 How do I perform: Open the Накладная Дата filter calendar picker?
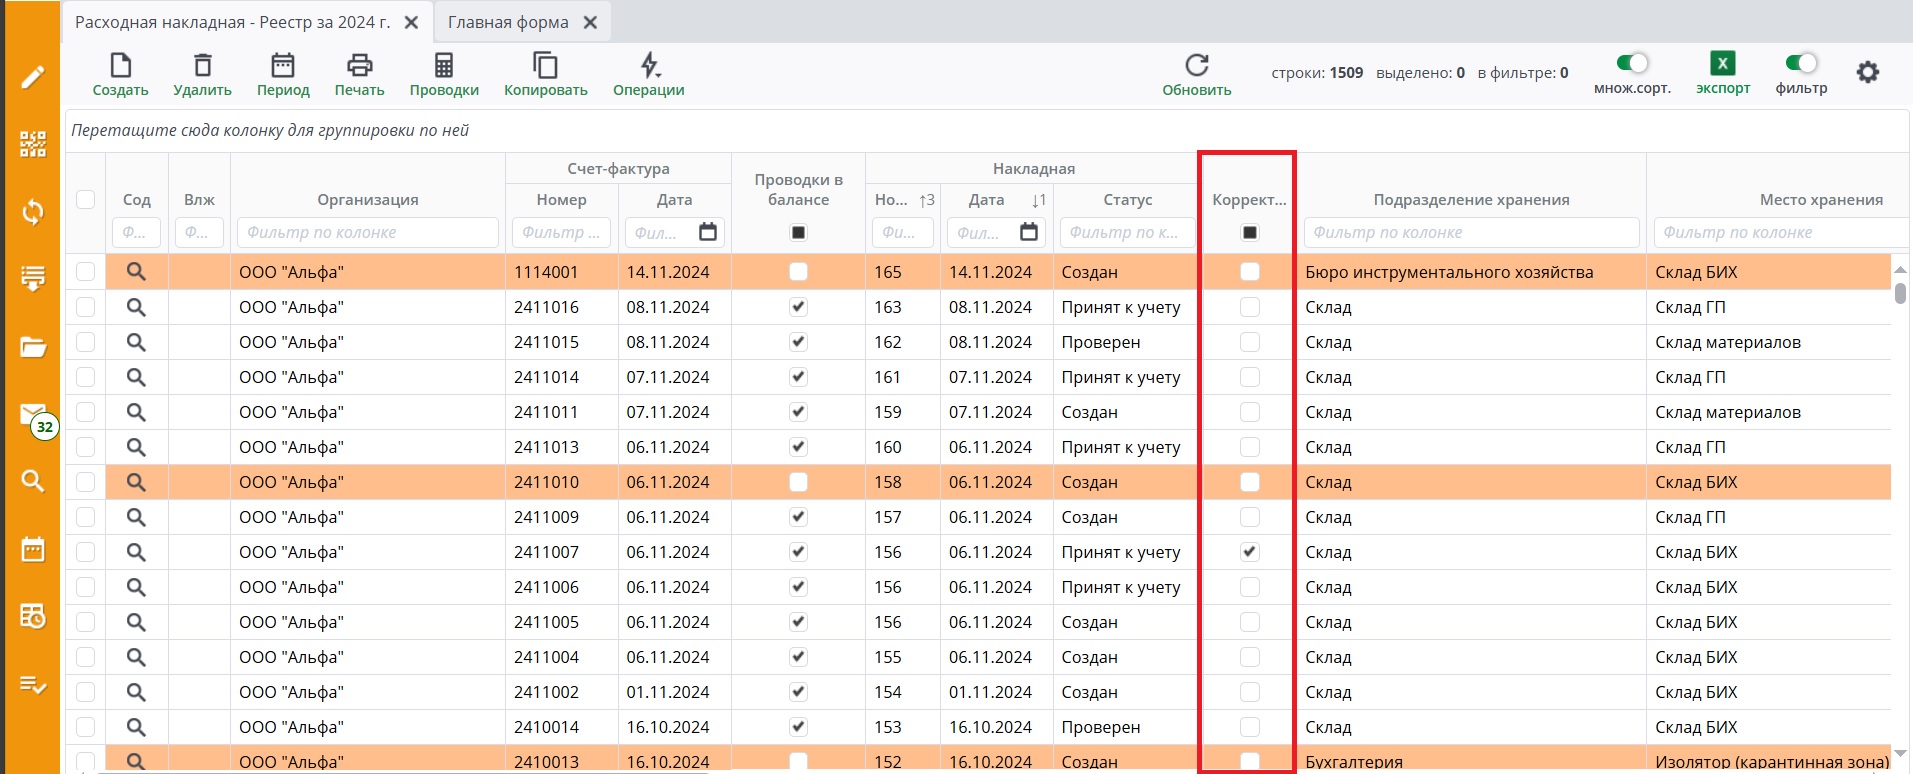click(1029, 232)
